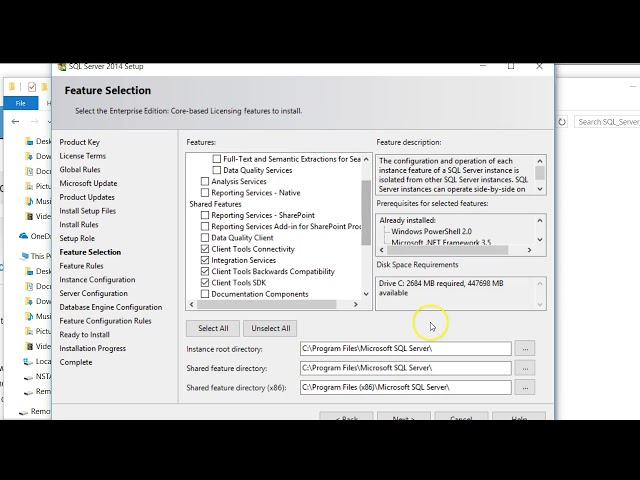
Task: Browse for Shared feature directory (x86)
Action: [x=525, y=387]
